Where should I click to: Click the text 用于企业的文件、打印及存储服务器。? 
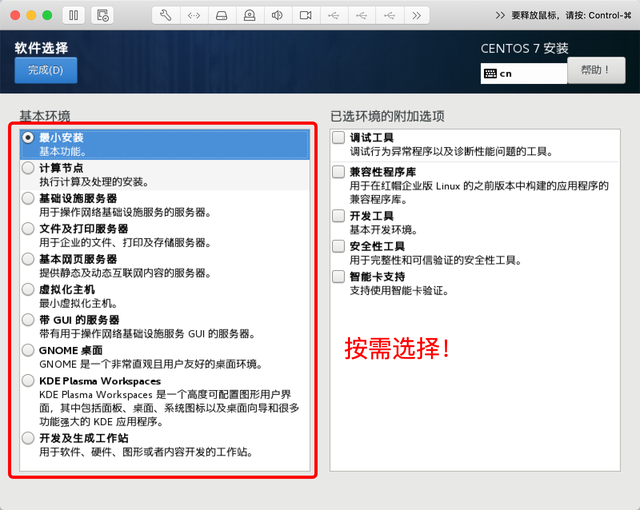[125, 243]
